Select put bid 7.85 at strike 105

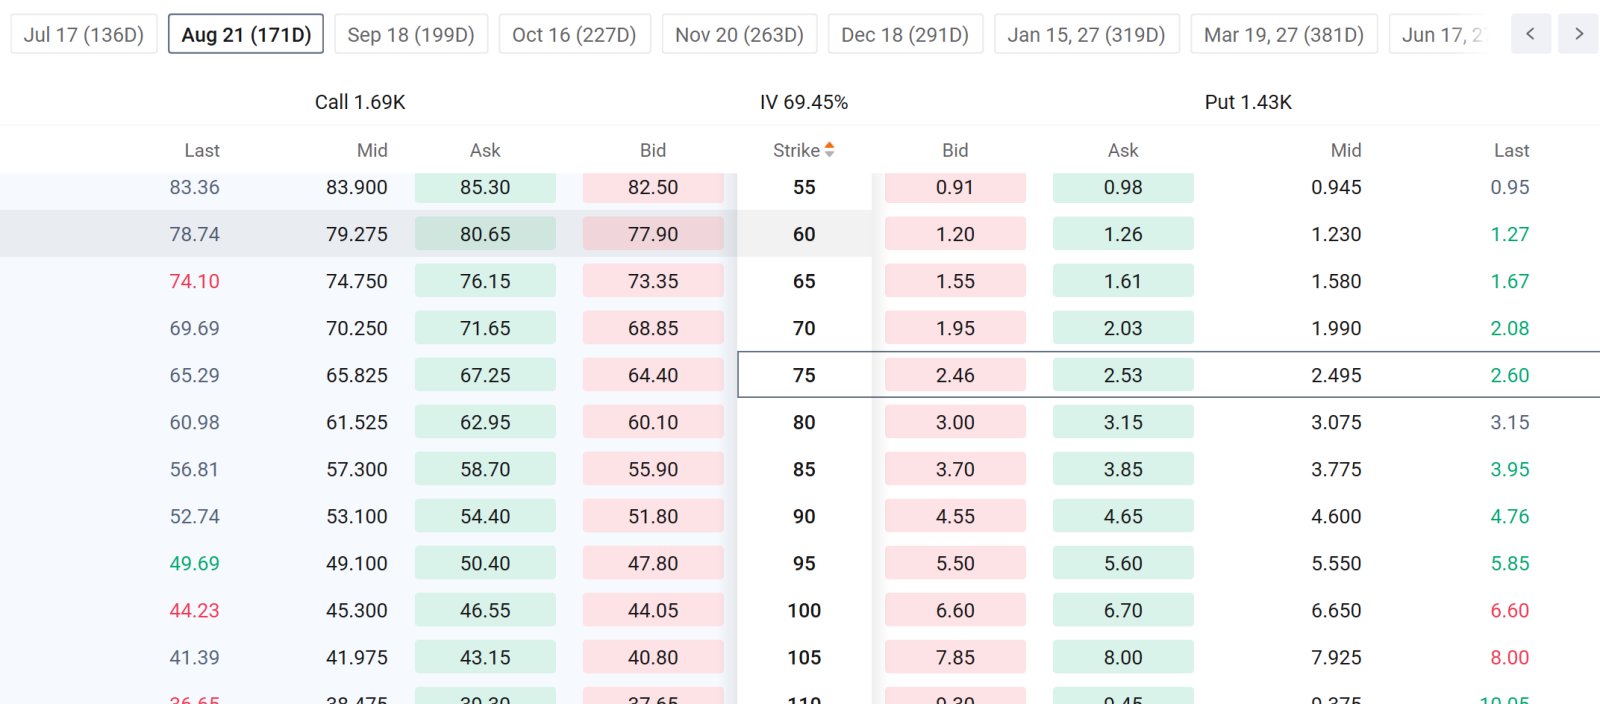[x=955, y=657]
